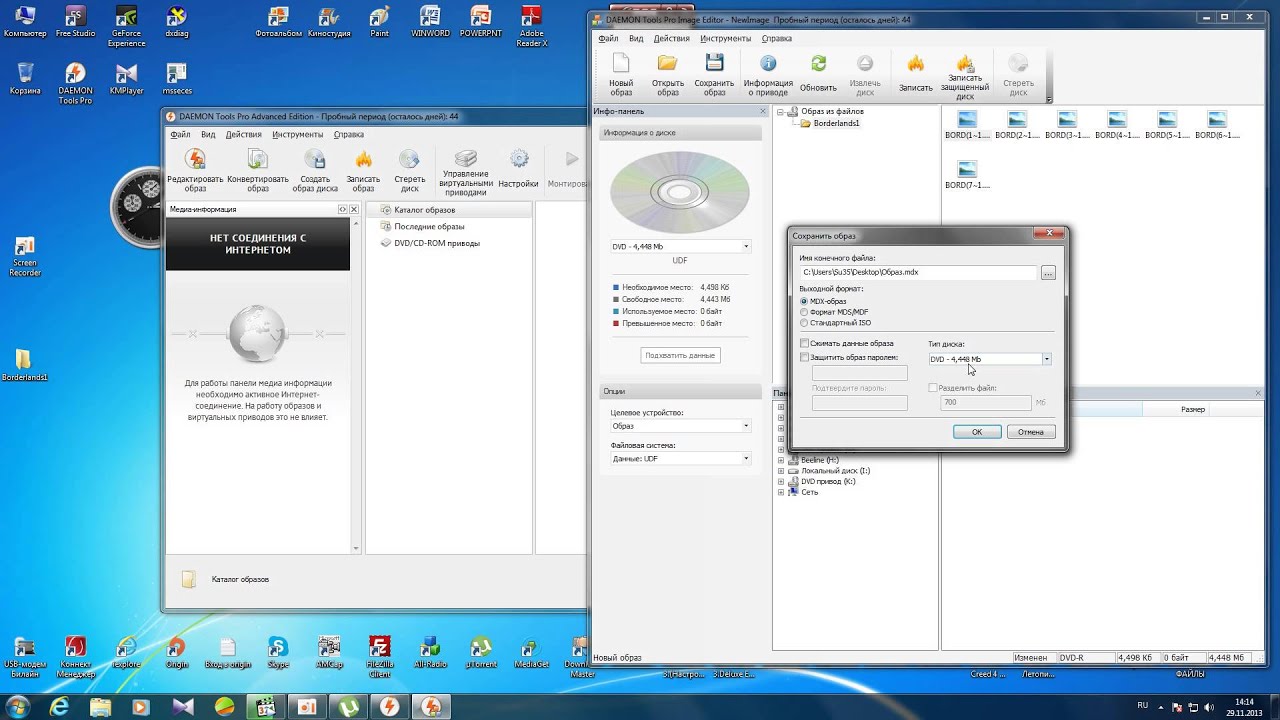Select Формат MDS/MDF radio option

[x=804, y=312]
